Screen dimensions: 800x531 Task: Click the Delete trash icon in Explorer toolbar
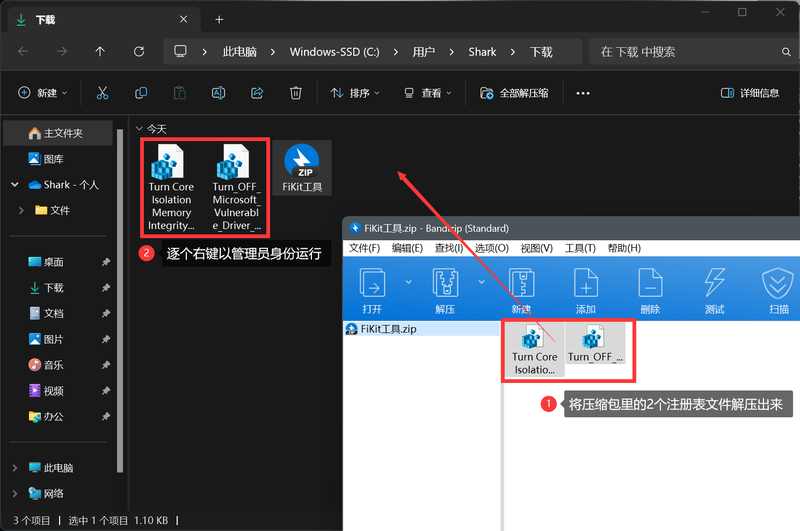coord(296,93)
